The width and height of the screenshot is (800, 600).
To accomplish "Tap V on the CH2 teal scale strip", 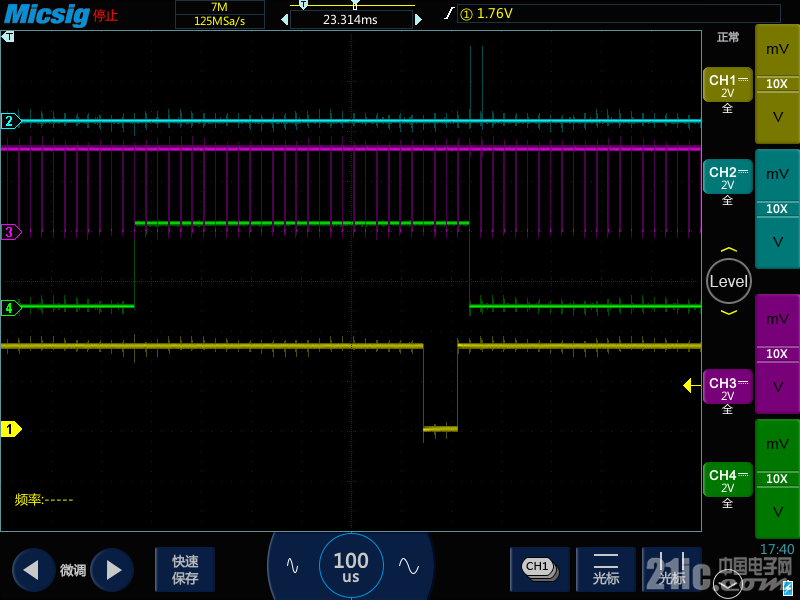I will pos(777,242).
